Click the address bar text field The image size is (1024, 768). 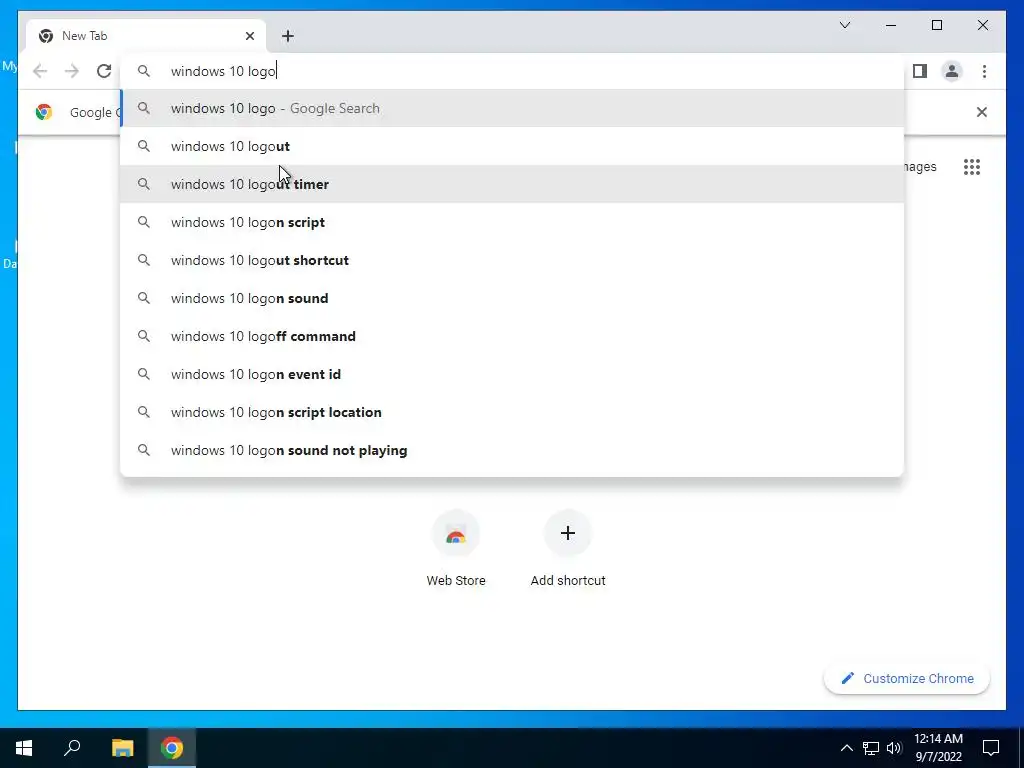tap(512, 71)
